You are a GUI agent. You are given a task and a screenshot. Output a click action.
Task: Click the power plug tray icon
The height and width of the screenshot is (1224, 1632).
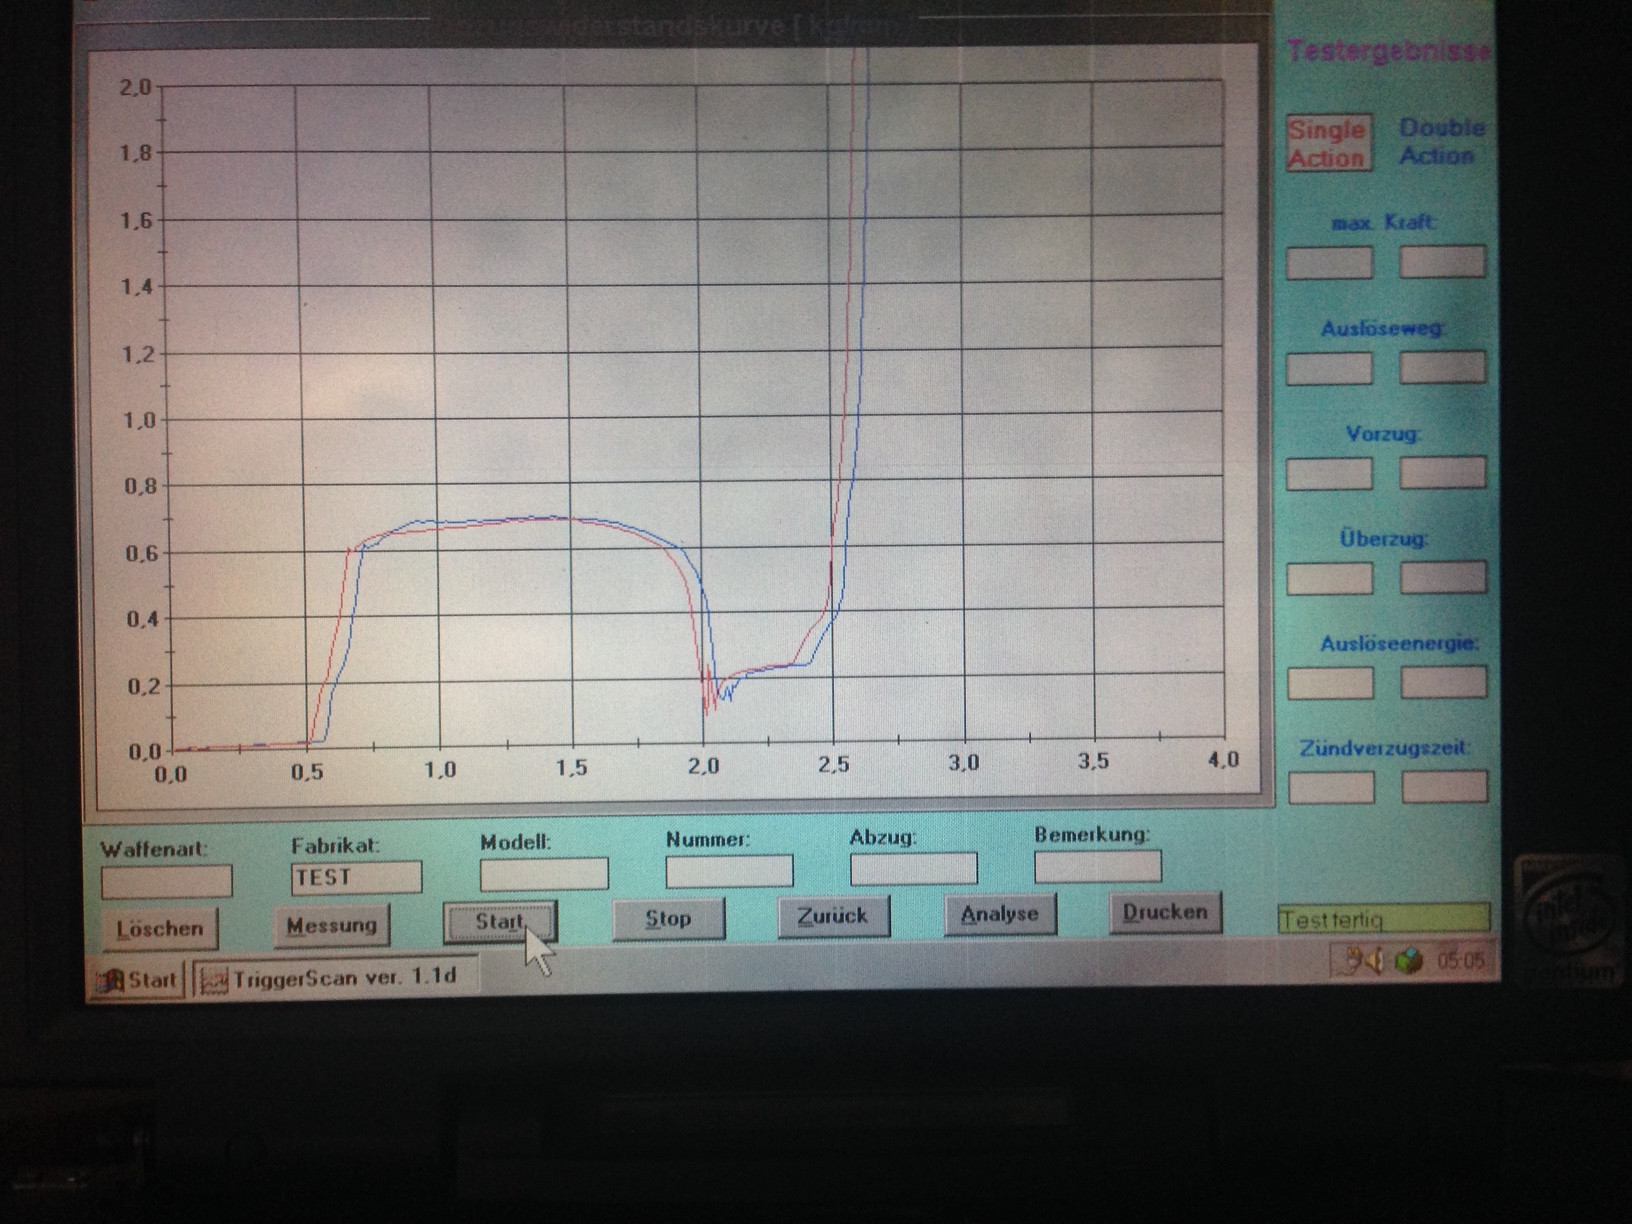pyautogui.click(x=1352, y=961)
